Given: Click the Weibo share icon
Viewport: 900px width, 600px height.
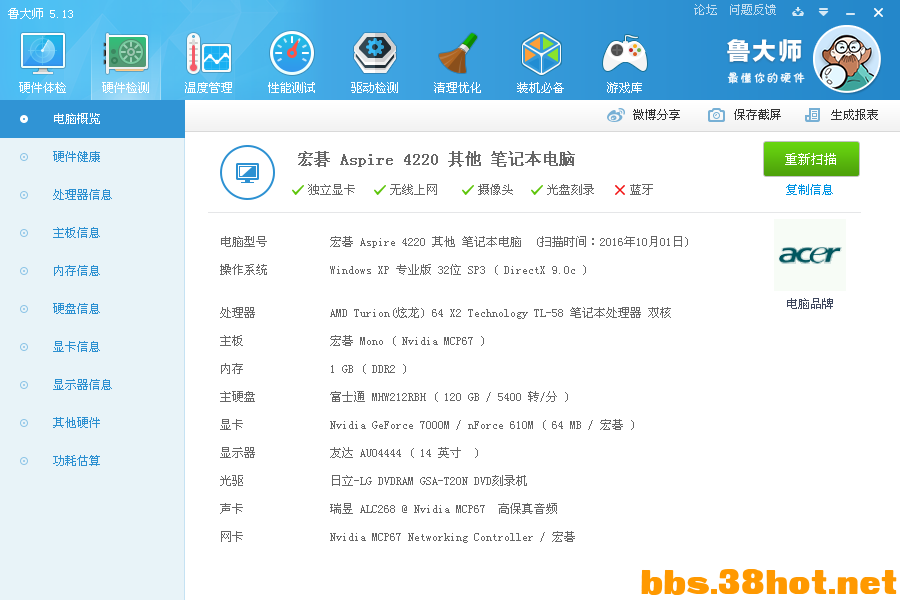Looking at the screenshot, I should [x=616, y=115].
